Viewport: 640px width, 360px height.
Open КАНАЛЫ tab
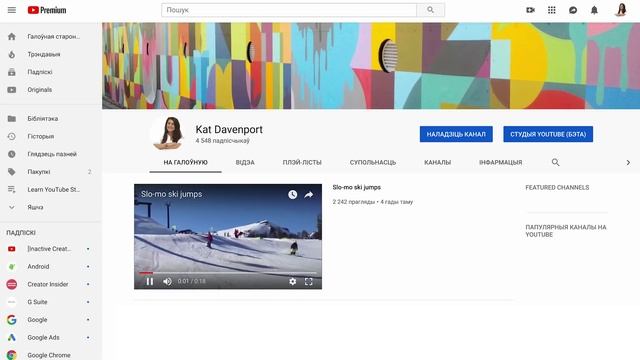[438, 162]
